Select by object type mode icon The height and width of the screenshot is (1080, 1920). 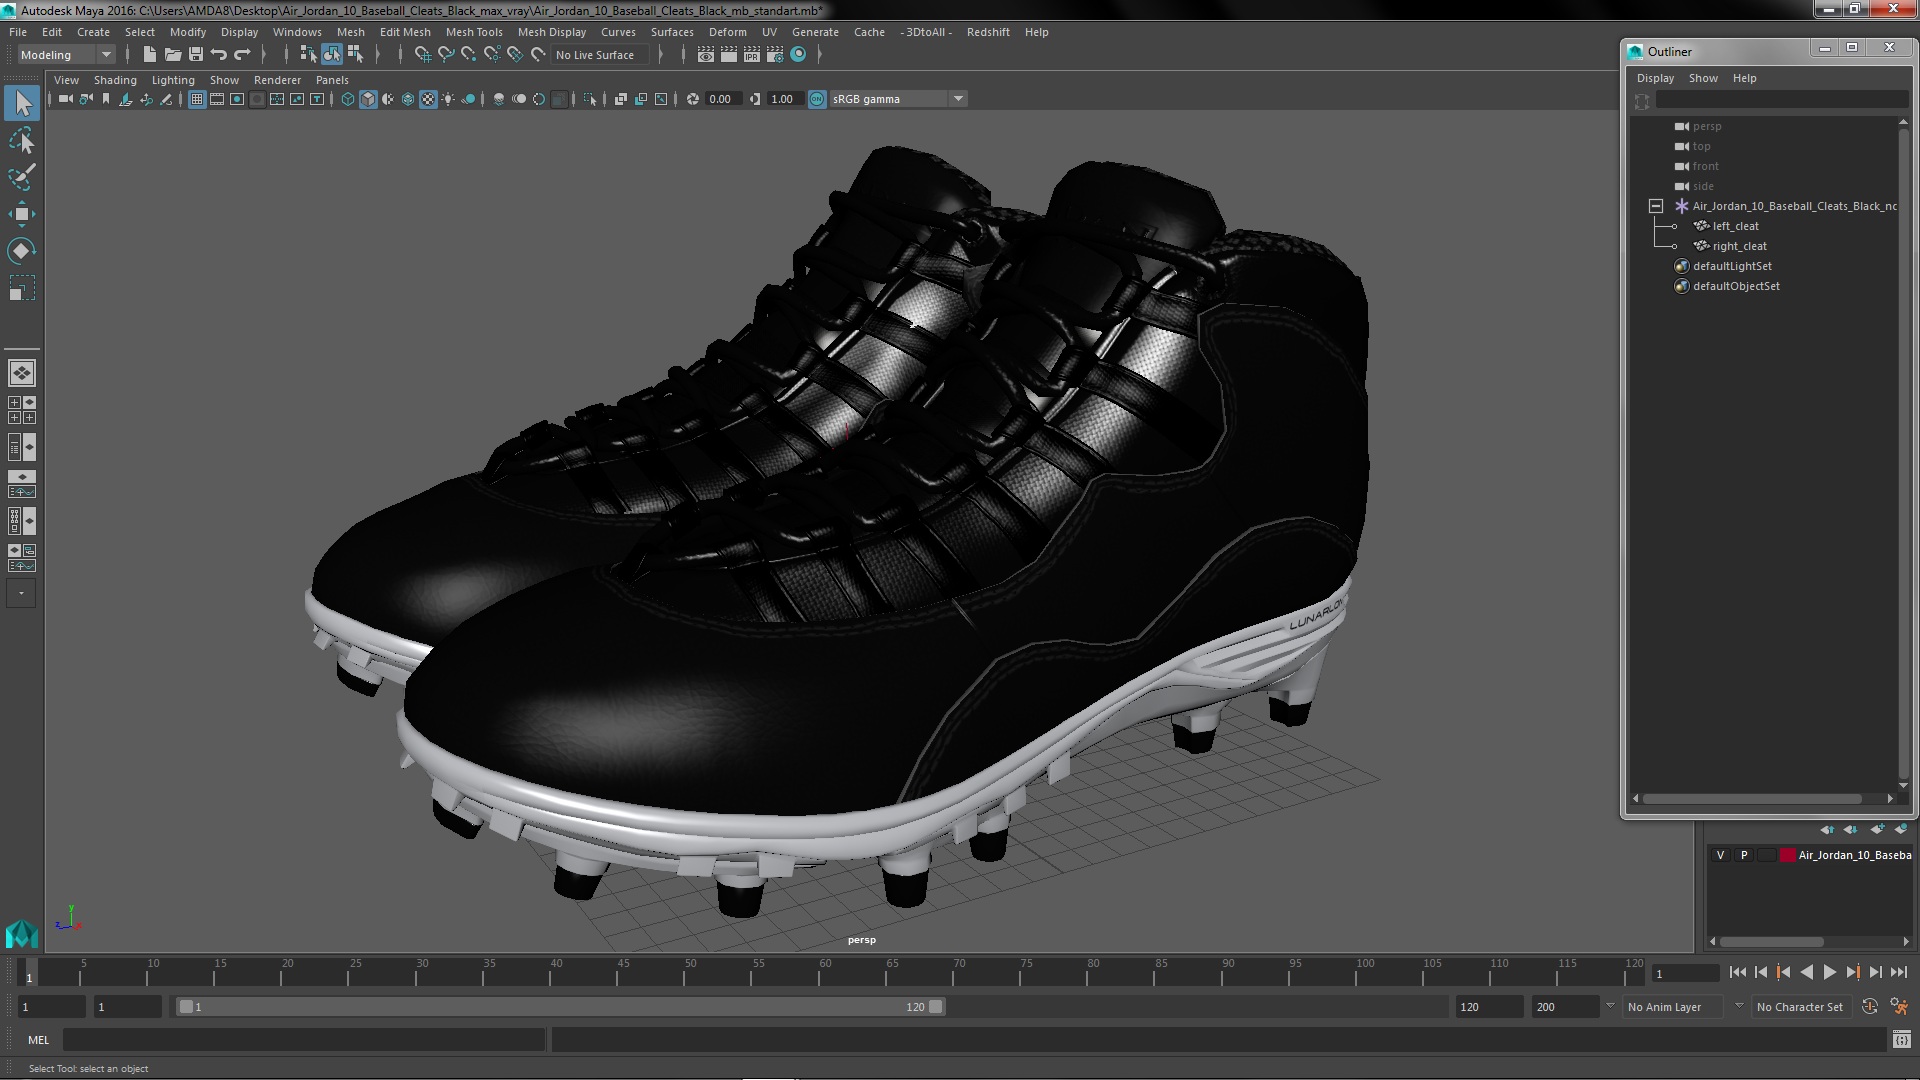(332, 55)
